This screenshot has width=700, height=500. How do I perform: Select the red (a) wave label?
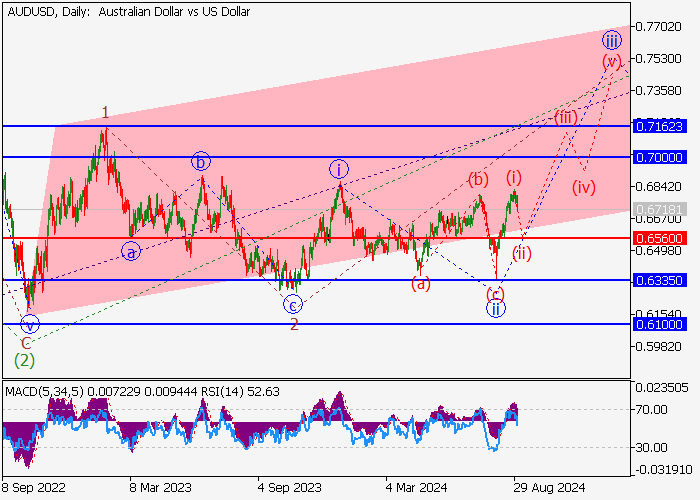point(421,283)
